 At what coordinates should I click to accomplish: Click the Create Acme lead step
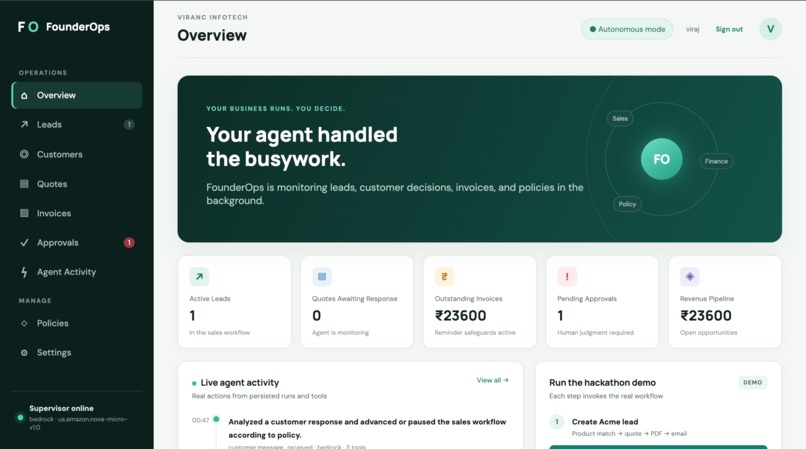coord(605,422)
